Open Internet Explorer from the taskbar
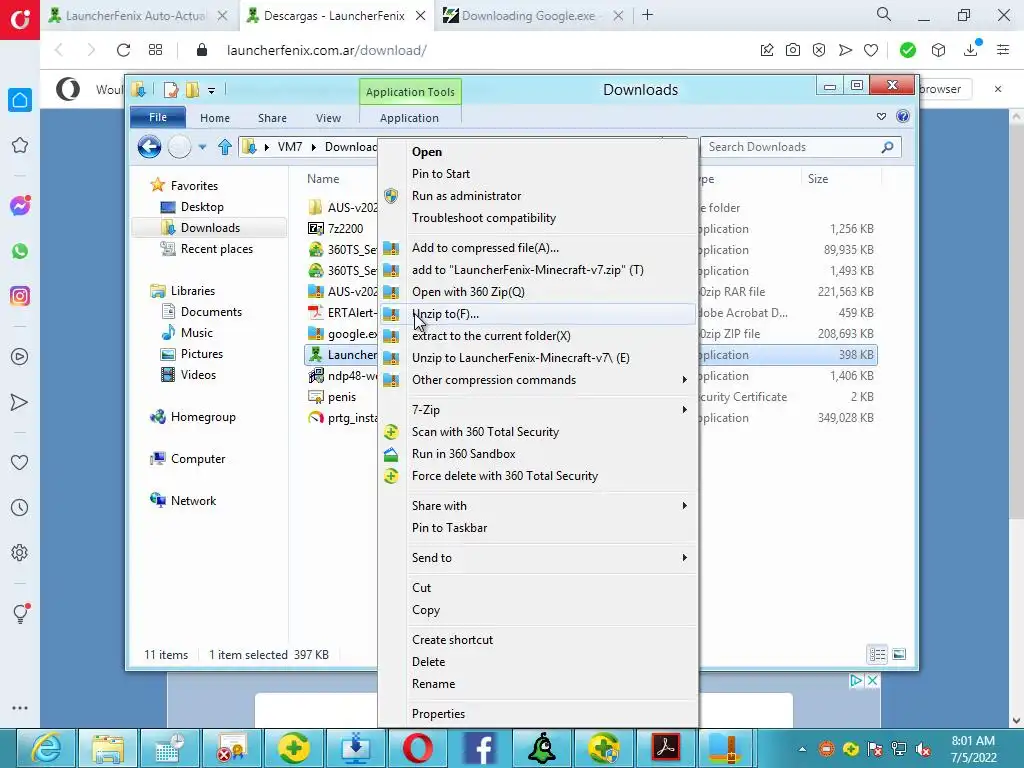 coord(46,748)
